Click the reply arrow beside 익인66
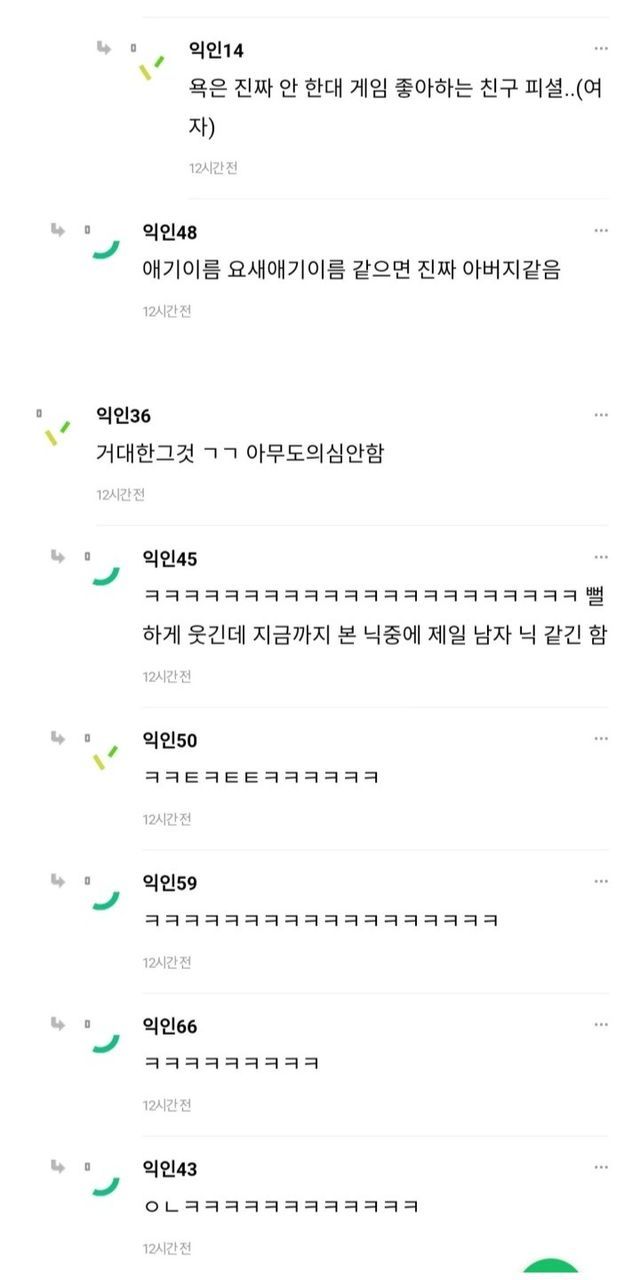Viewport: 640px width, 1280px height. 58,1024
